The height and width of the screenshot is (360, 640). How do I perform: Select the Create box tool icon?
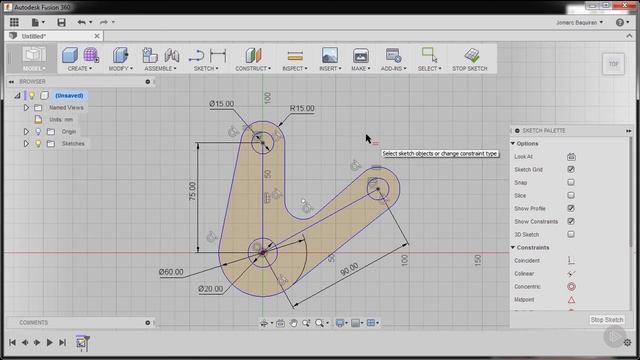[x=70, y=55]
